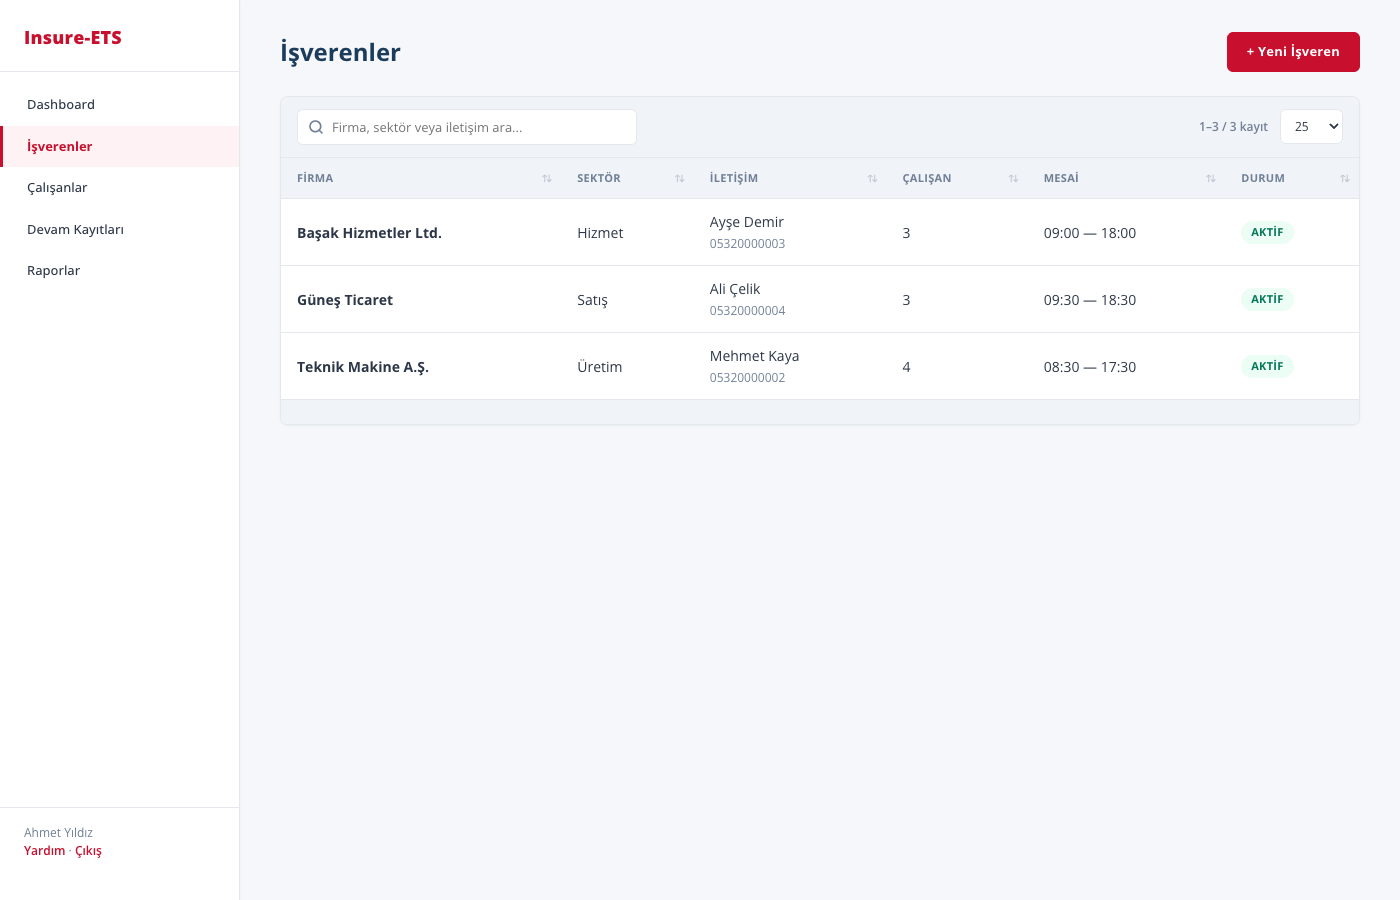This screenshot has height=900, width=1400.
Task: Navigate to Raporlar section
Action: (53, 270)
